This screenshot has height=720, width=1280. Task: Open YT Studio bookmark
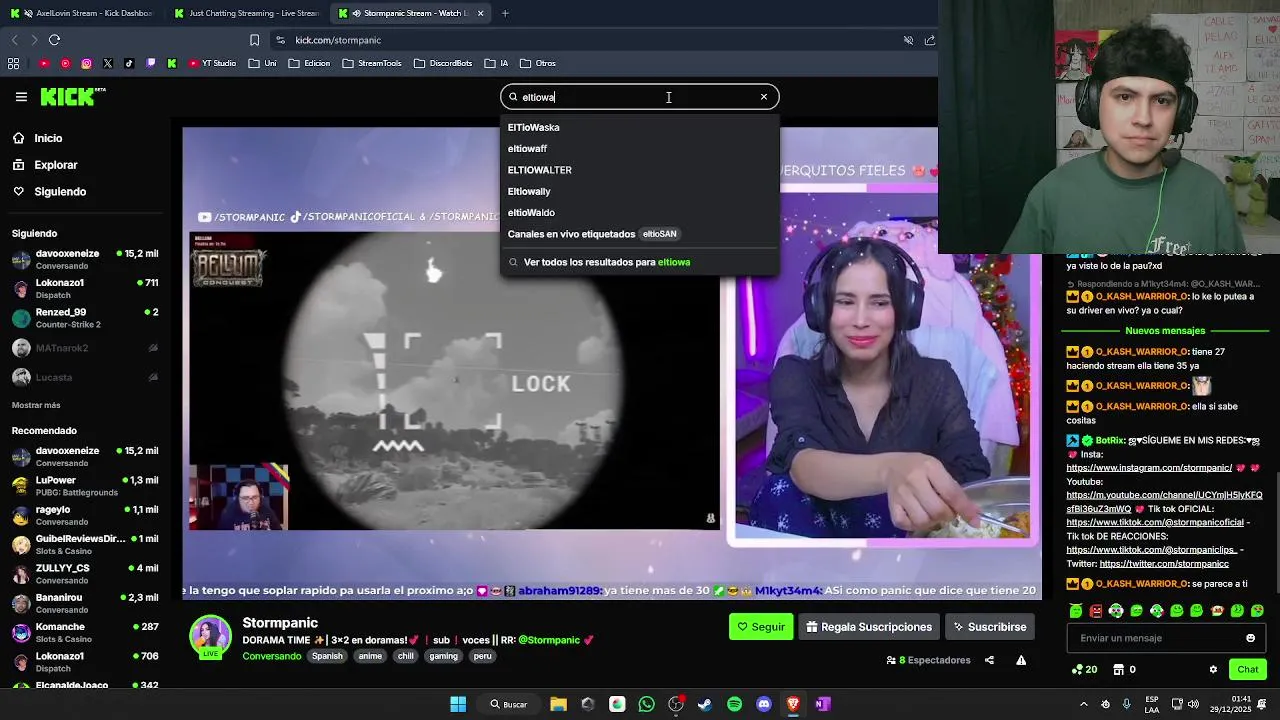click(211, 63)
